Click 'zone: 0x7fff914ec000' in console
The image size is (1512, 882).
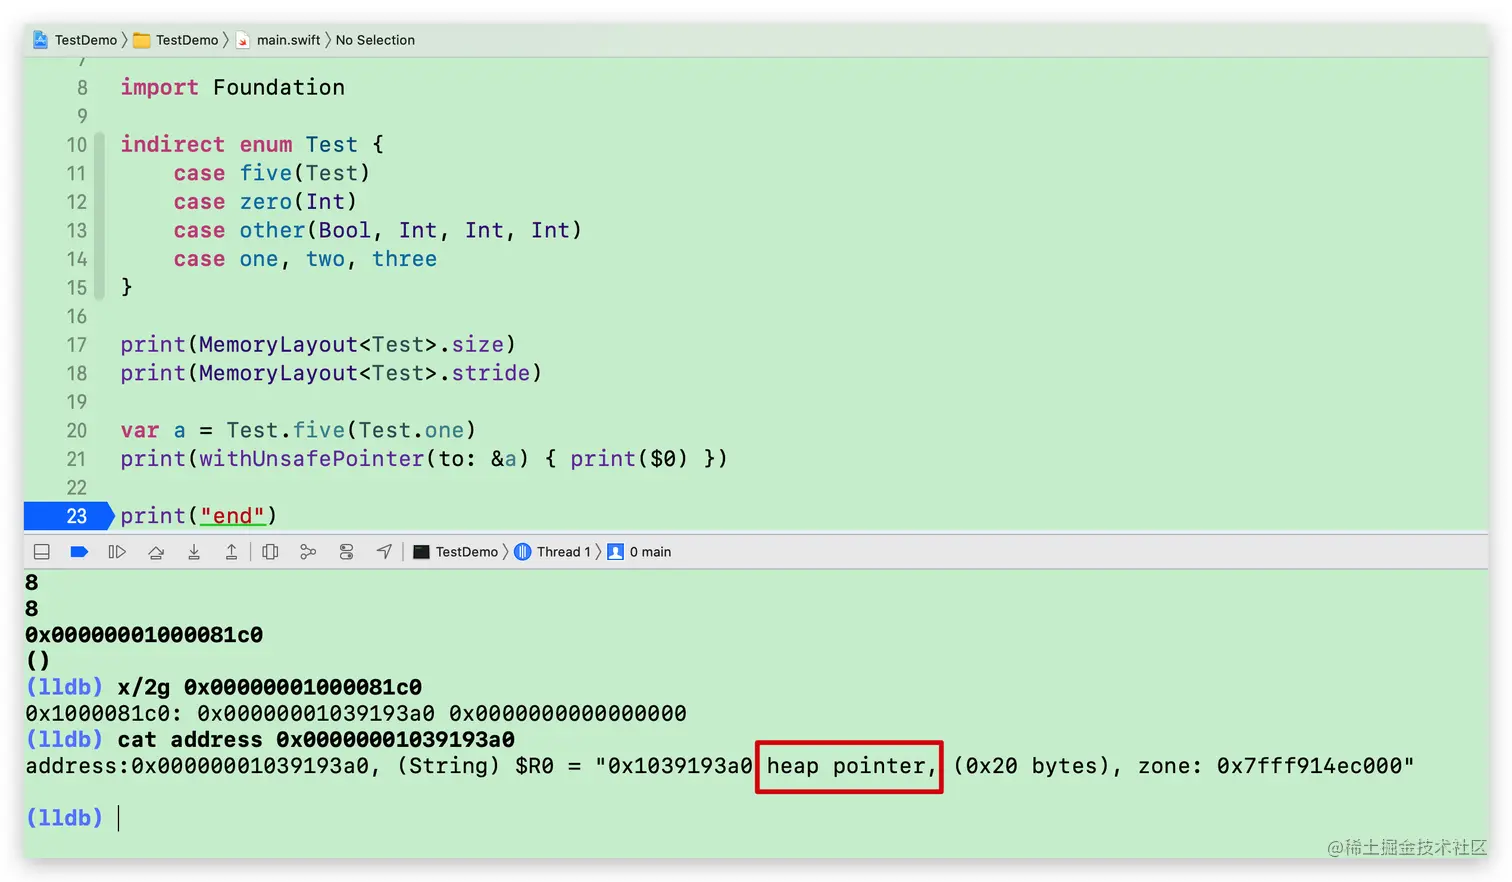click(x=1271, y=766)
